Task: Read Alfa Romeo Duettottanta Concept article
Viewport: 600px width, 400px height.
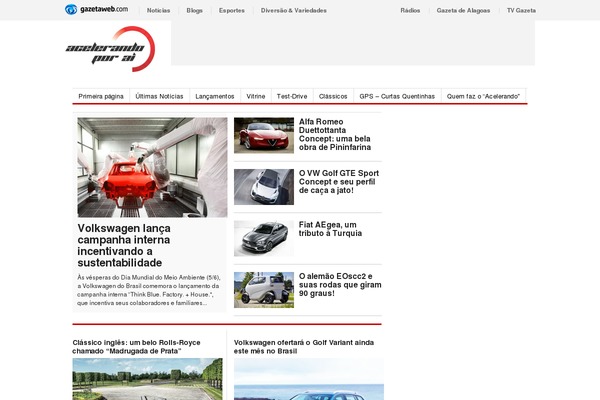Action: pyautogui.click(x=335, y=134)
